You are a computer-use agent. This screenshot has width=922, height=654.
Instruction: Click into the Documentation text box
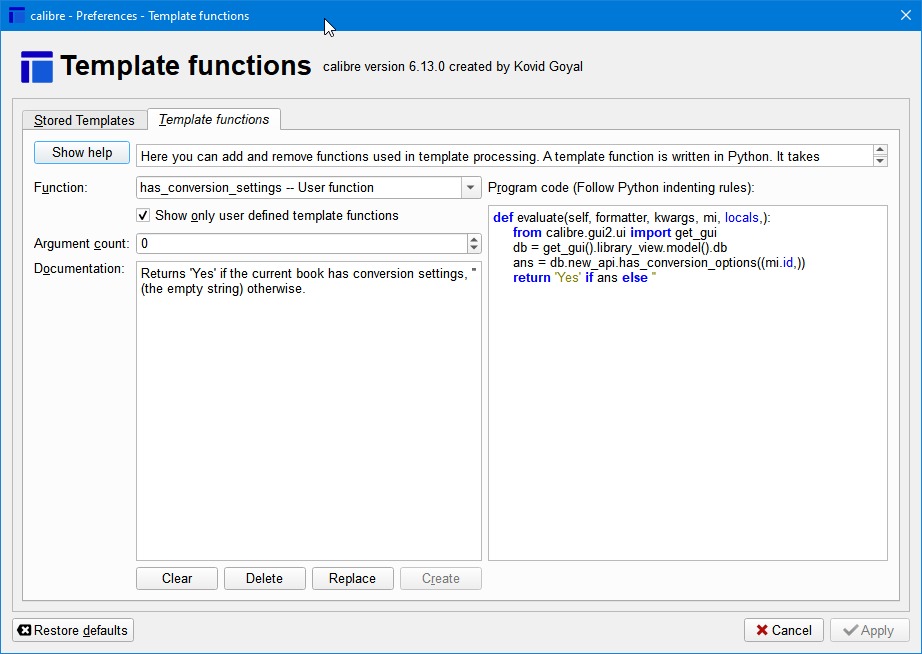pyautogui.click(x=309, y=411)
